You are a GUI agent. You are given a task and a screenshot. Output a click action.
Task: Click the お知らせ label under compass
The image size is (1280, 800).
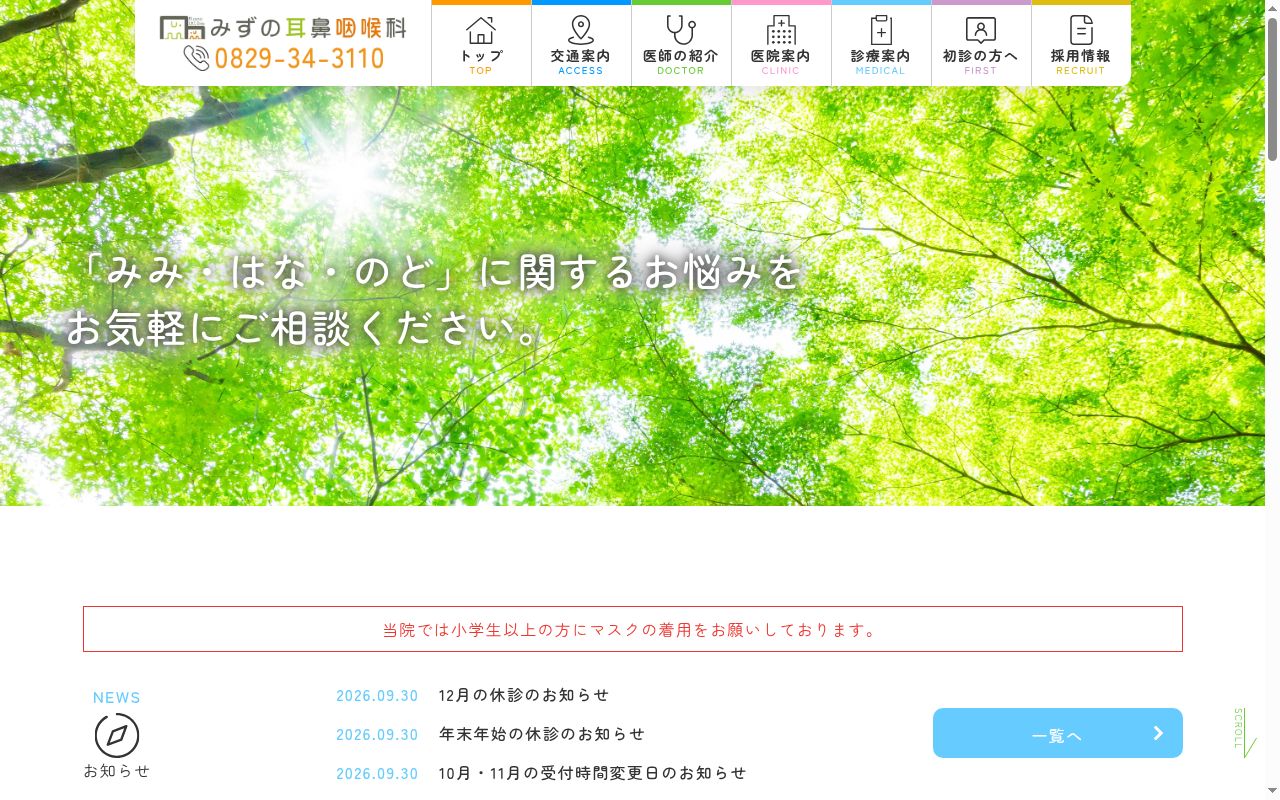click(117, 771)
